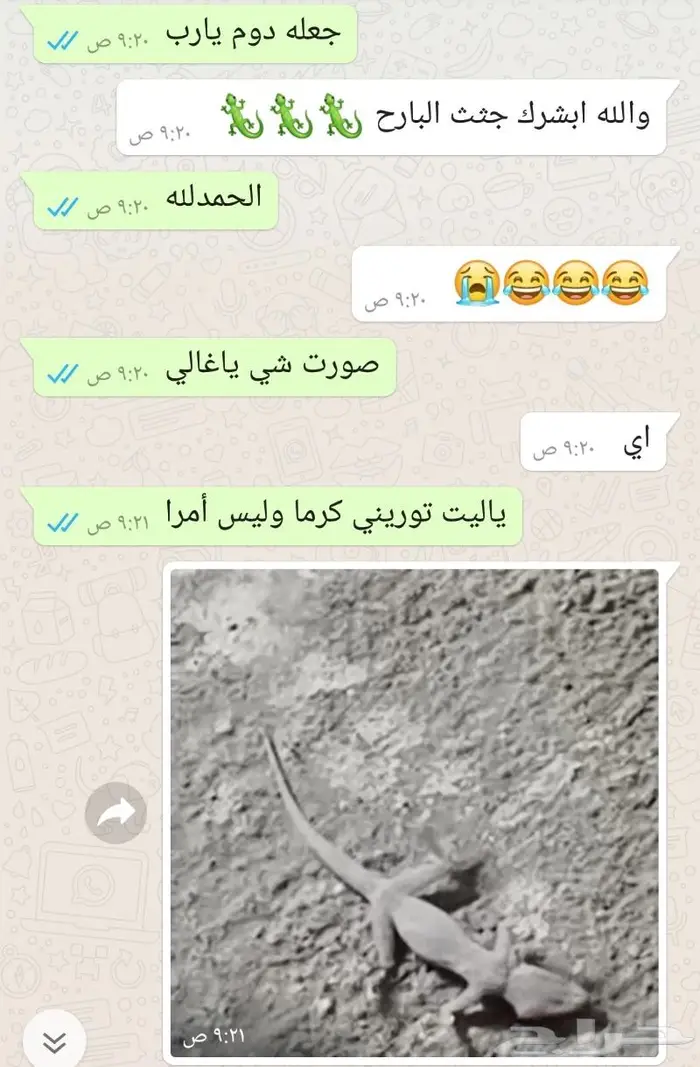Tap the scroll-to-bottom double chevron button
The width and height of the screenshot is (700, 1067).
coord(54,1041)
